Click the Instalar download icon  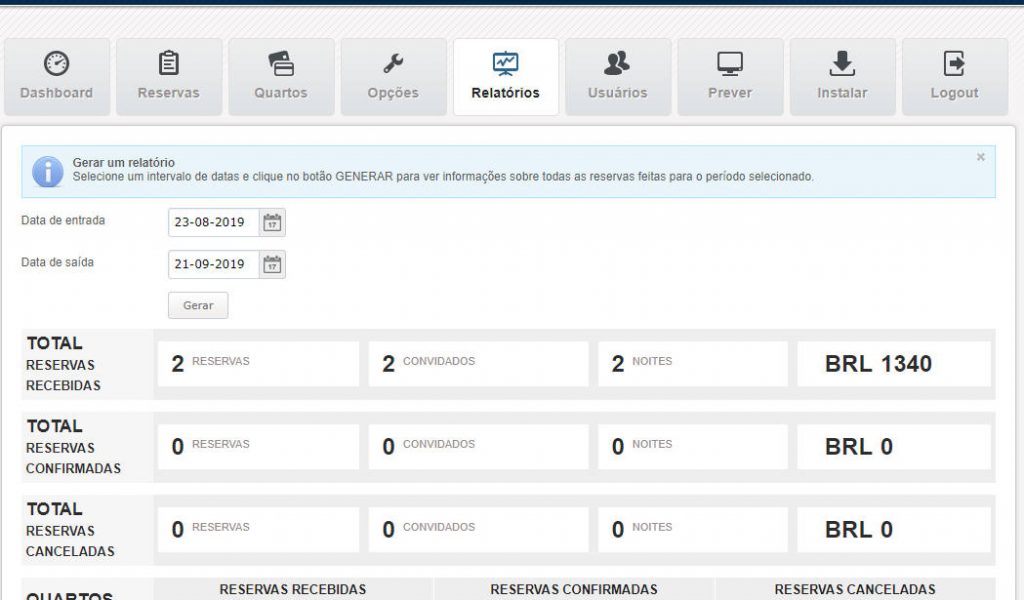(x=842, y=64)
